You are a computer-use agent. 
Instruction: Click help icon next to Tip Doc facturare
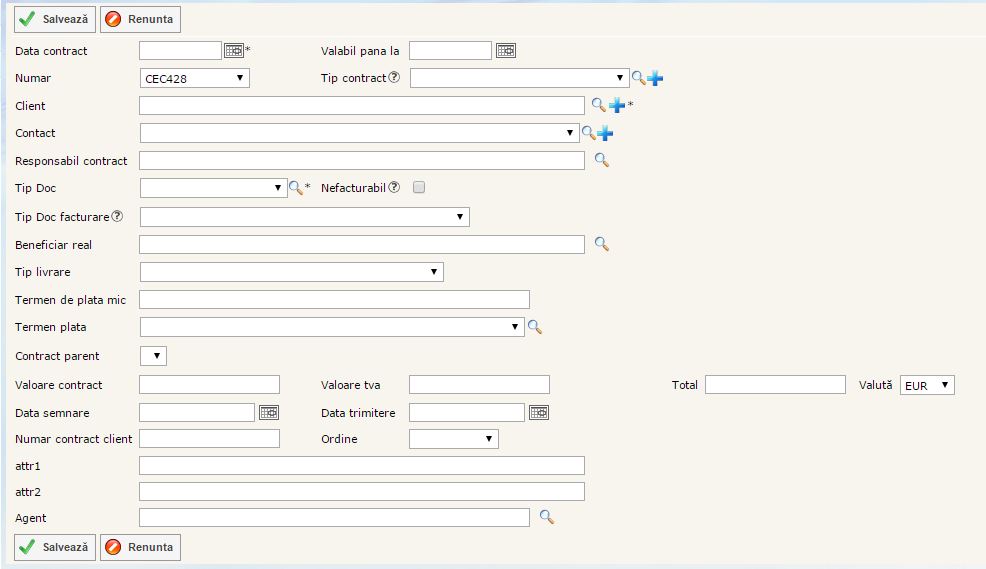pos(118,216)
